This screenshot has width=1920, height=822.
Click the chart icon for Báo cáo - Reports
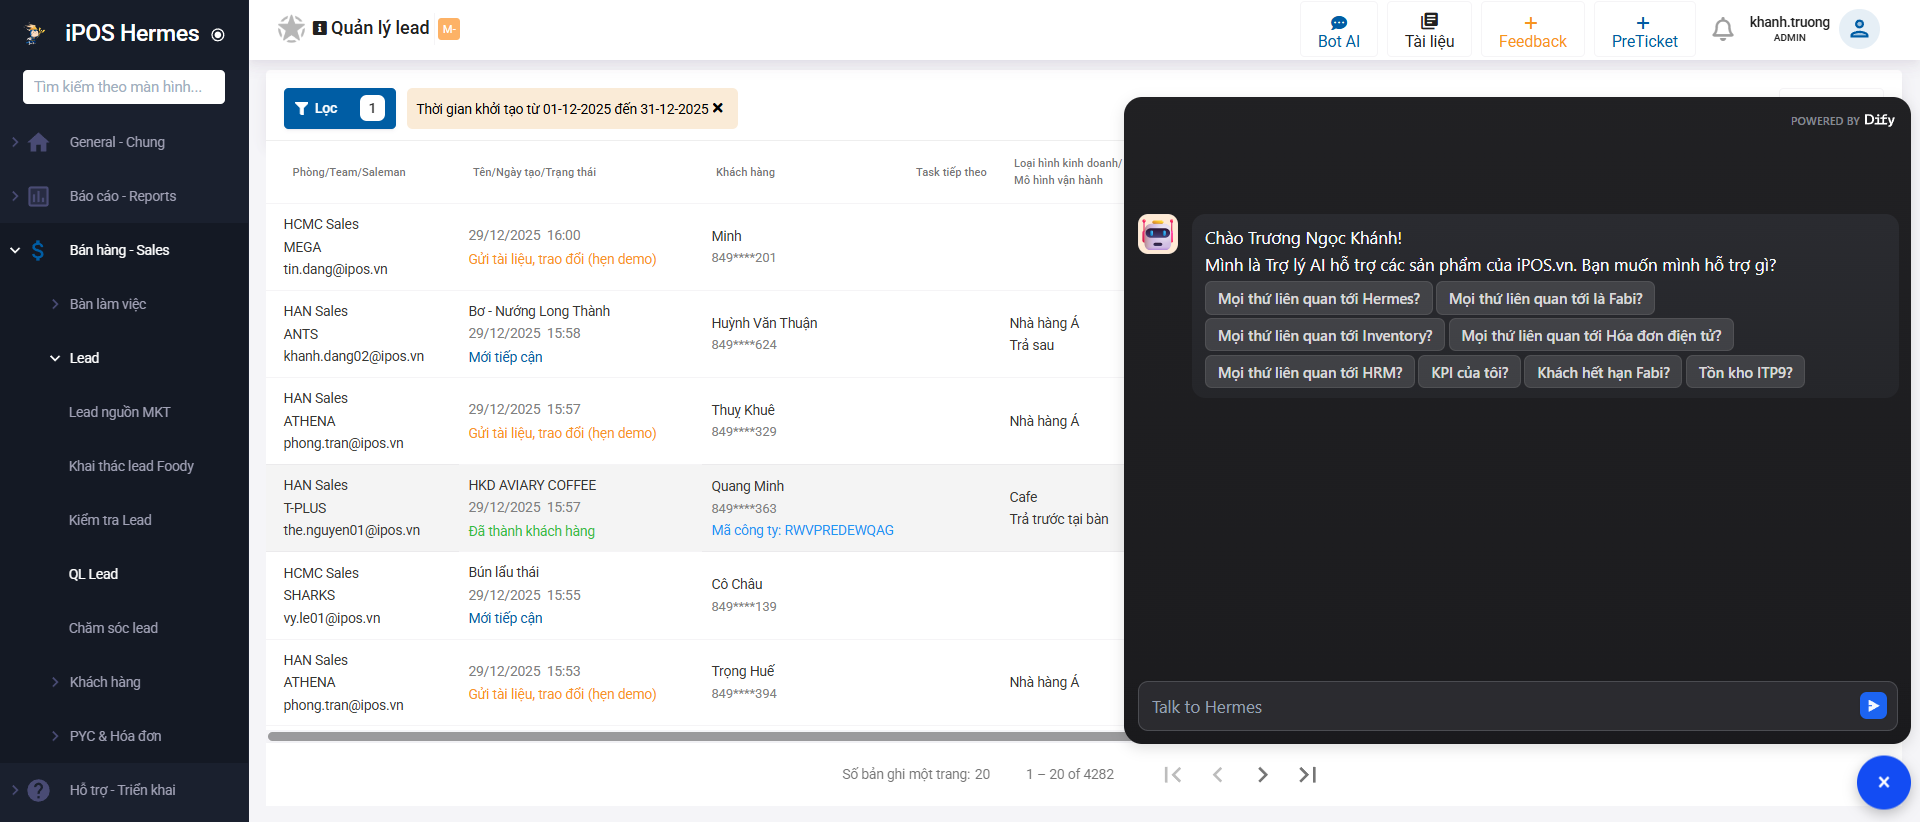click(39, 196)
